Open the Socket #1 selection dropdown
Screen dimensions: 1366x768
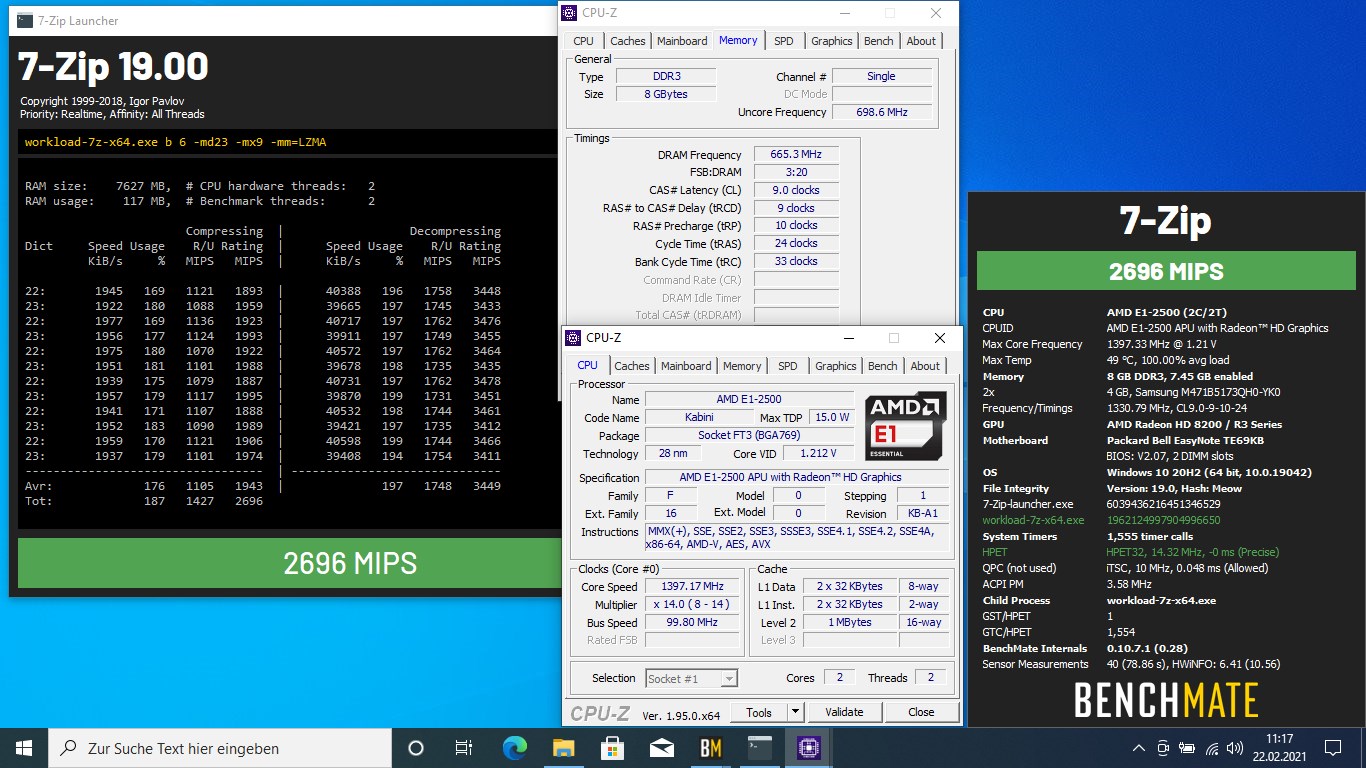[692, 678]
